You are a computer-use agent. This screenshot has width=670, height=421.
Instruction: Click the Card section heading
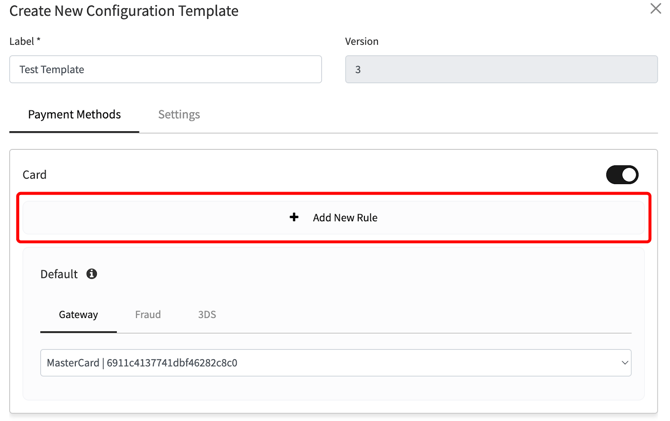pyautogui.click(x=35, y=174)
